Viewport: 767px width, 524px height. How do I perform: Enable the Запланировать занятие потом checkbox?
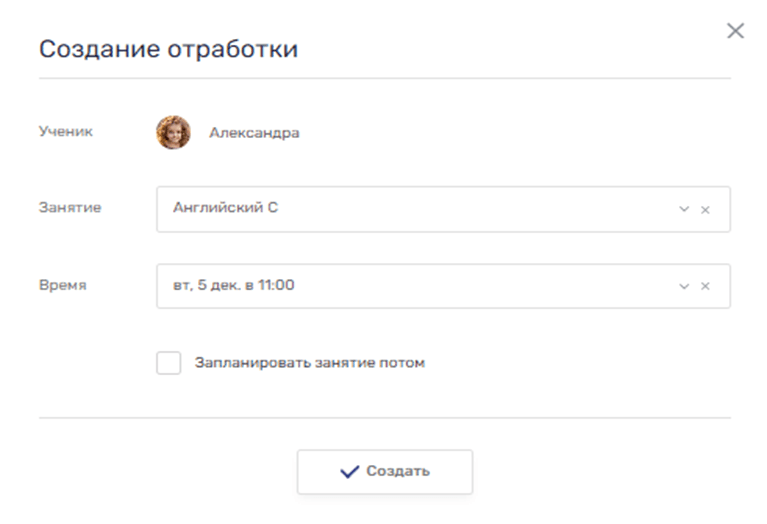pyautogui.click(x=169, y=363)
